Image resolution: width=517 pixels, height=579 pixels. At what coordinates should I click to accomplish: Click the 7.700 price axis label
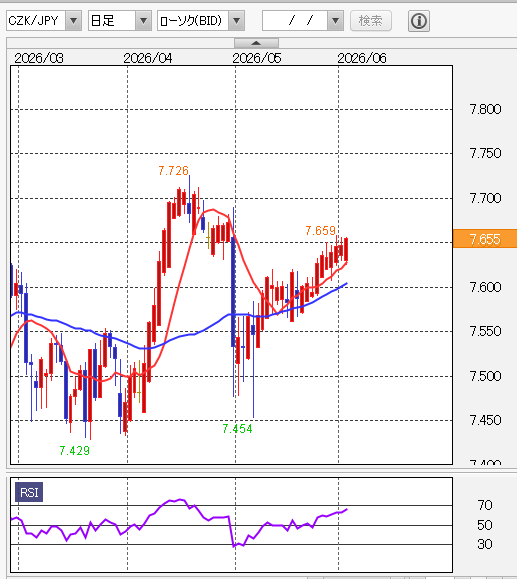coord(485,198)
